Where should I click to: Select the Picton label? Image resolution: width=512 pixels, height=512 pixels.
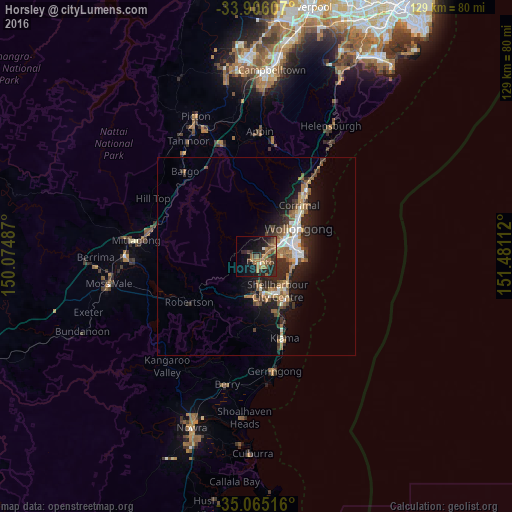(196, 116)
